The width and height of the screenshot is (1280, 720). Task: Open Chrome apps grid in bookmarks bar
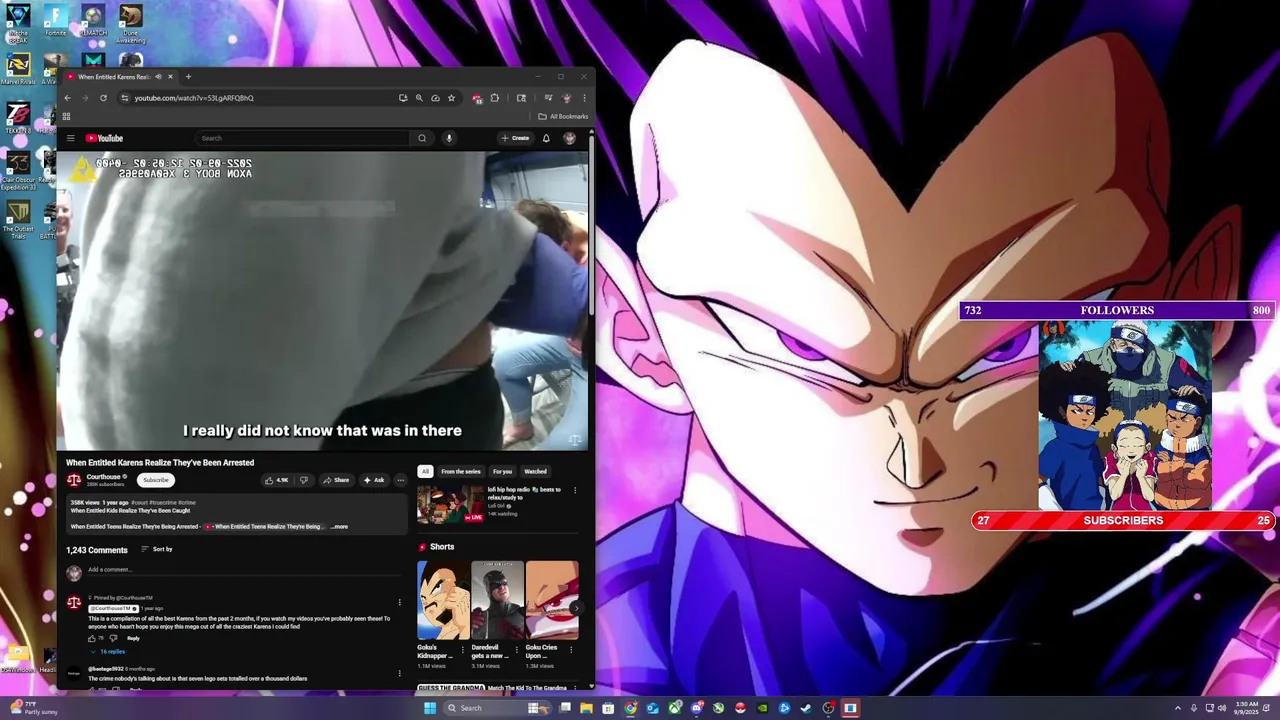(66, 116)
